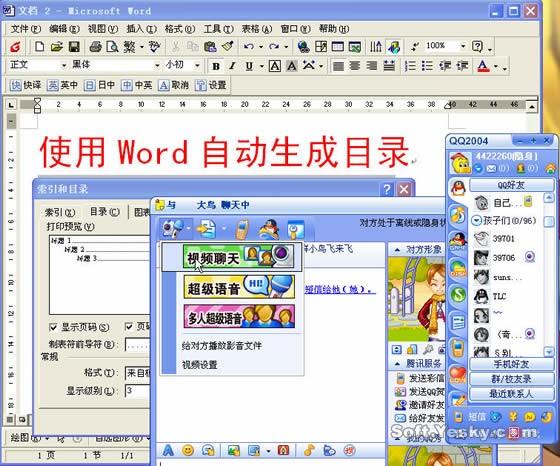Apply center text alignment icon
560x466 pixels.
point(355,66)
